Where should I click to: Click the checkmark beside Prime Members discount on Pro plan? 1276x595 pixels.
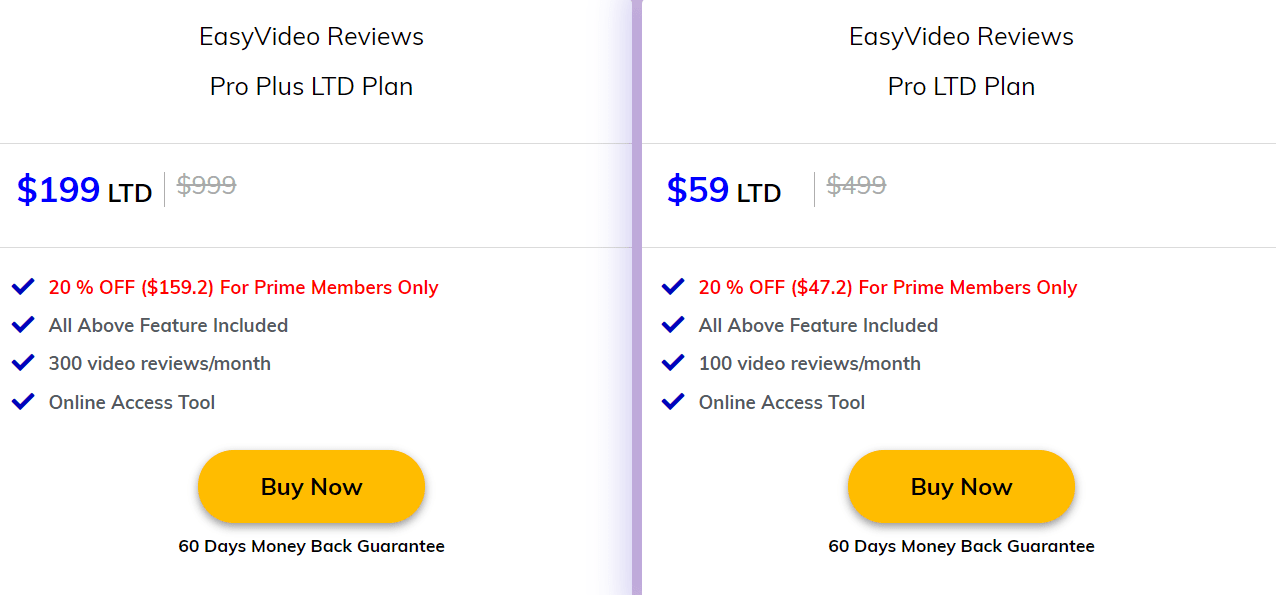pyautogui.click(x=673, y=287)
